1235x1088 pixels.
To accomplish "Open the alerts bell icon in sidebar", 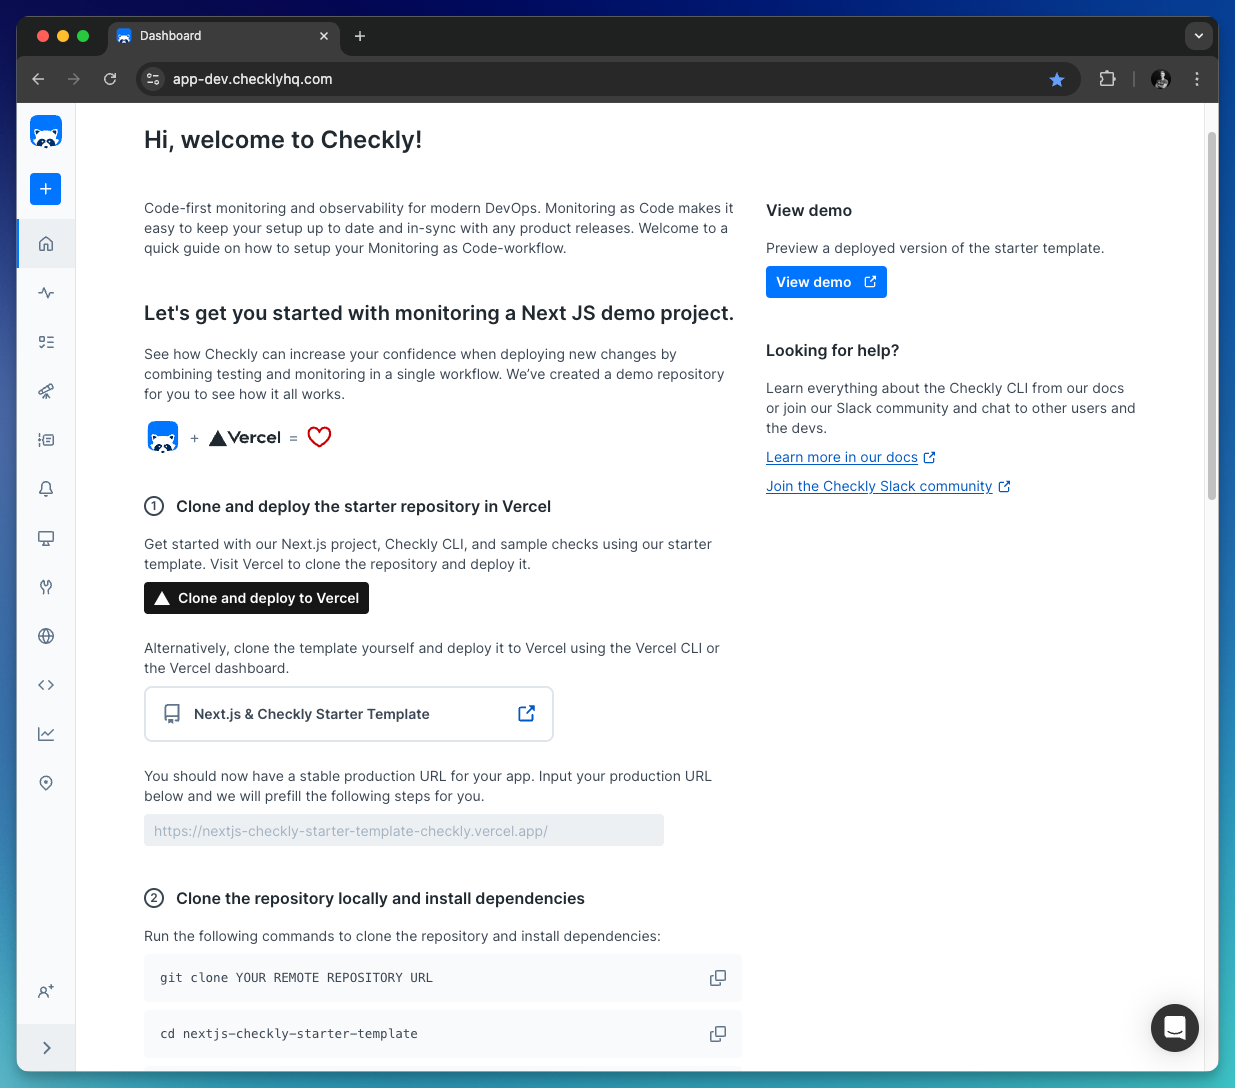I will pos(46,489).
